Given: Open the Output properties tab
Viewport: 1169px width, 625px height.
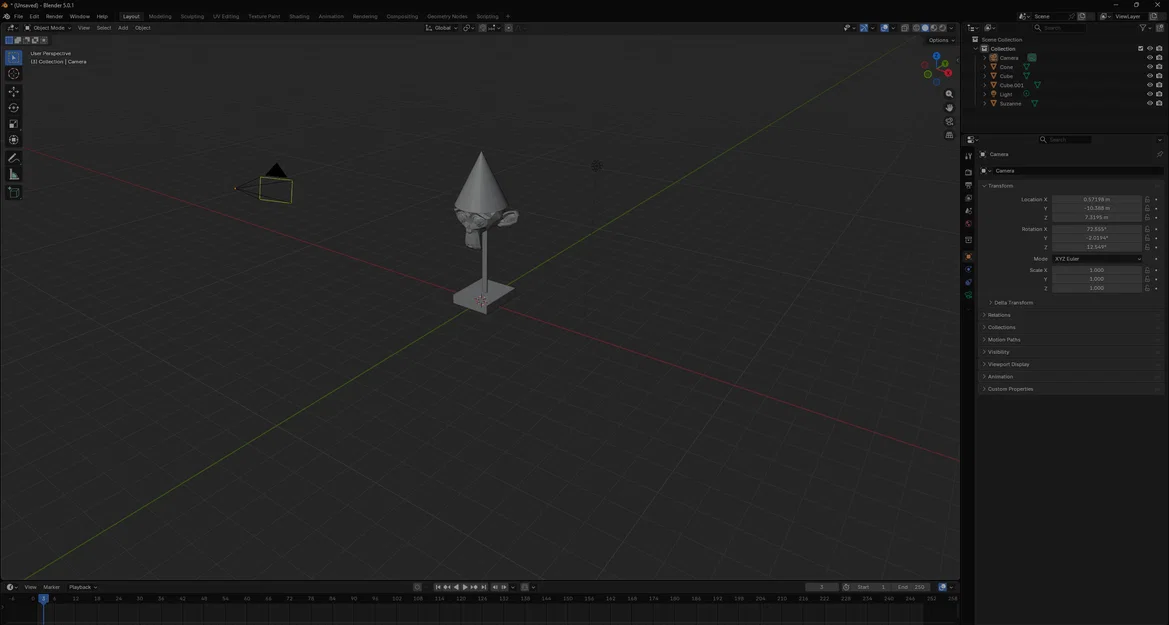Looking at the screenshot, I should (968, 185).
